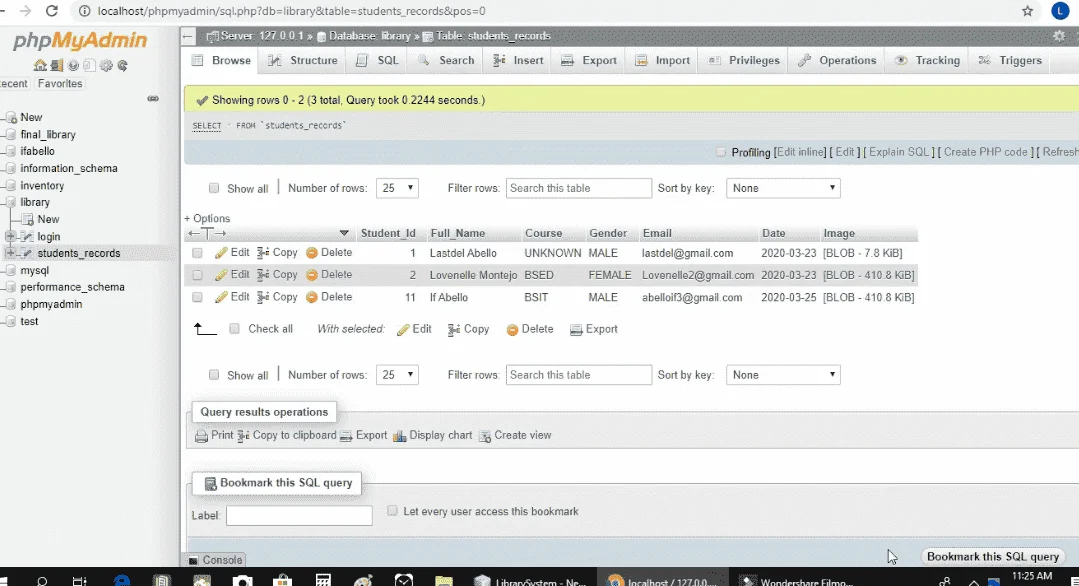The height and width of the screenshot is (586, 1079).
Task: Click Explain SQL link
Action: pyautogui.click(x=899, y=152)
